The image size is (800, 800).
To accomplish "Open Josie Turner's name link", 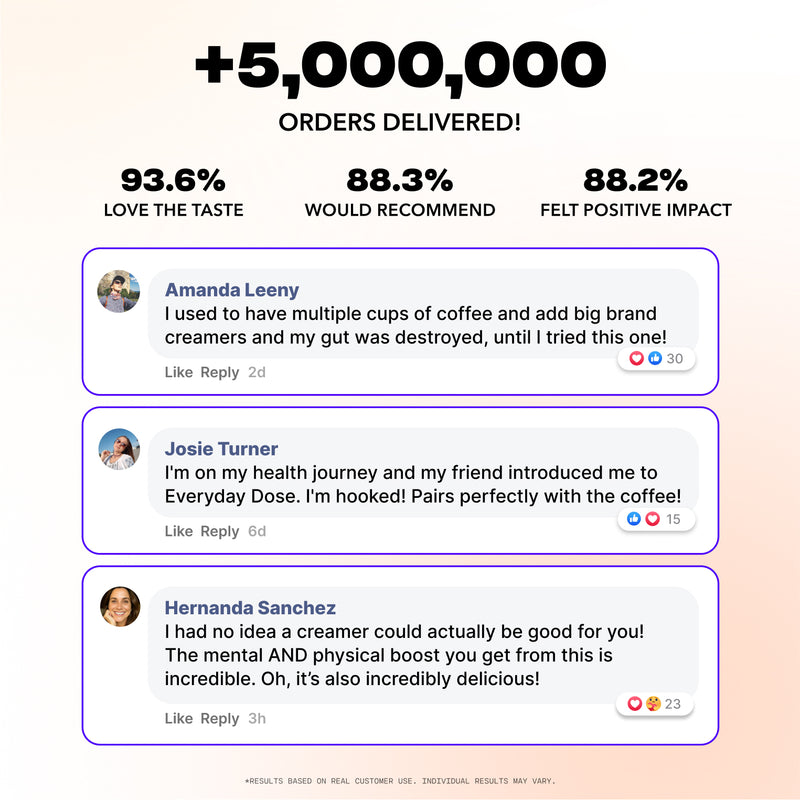I will tap(221, 449).
